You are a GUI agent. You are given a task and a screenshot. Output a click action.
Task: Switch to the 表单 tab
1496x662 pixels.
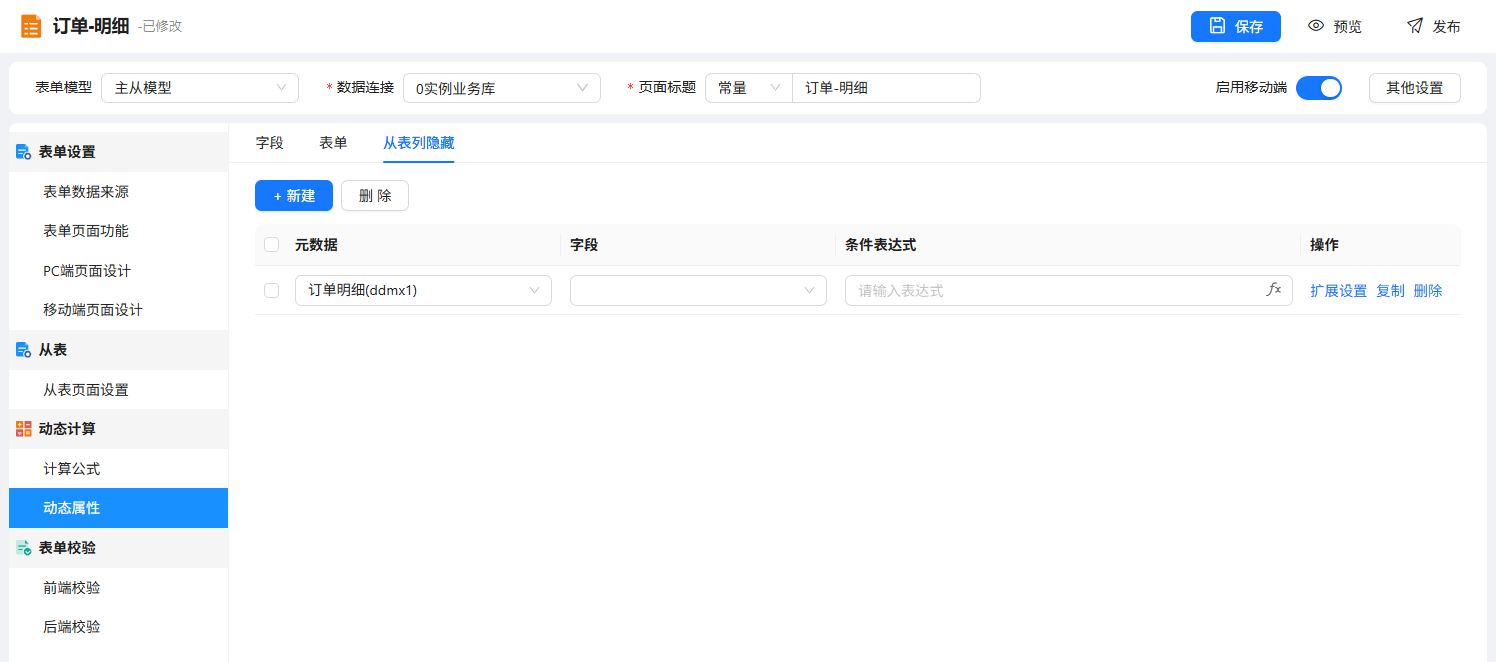click(x=333, y=143)
